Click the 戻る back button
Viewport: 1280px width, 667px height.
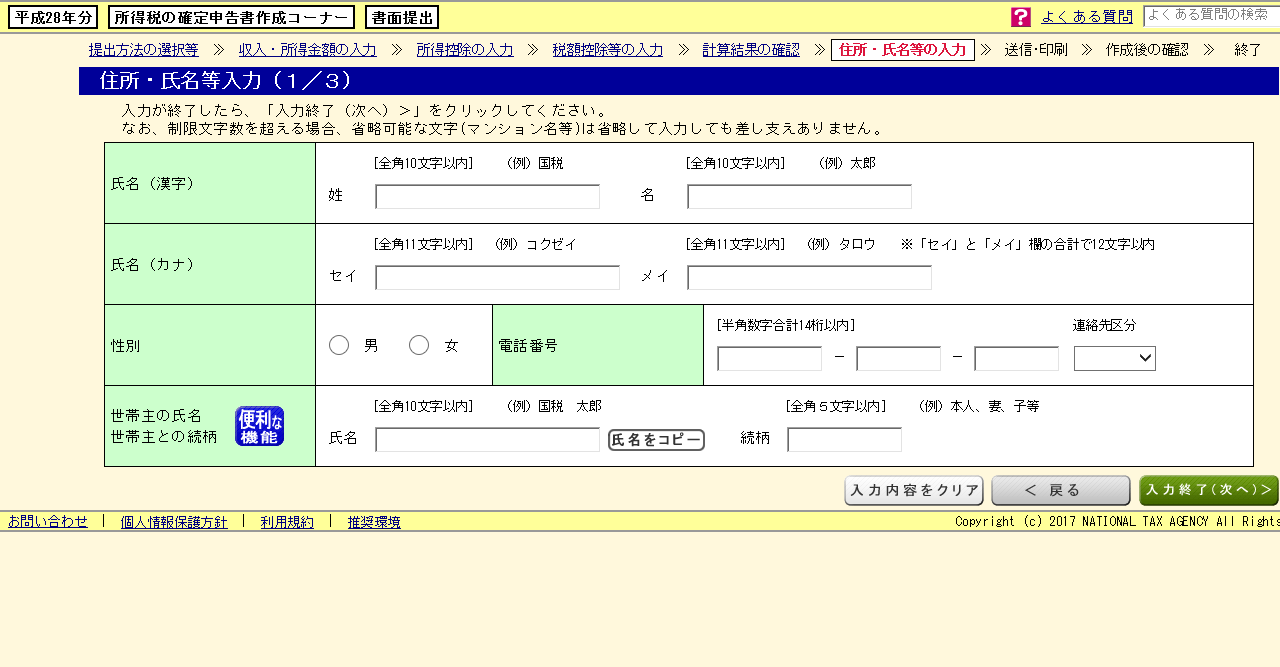[1060, 490]
